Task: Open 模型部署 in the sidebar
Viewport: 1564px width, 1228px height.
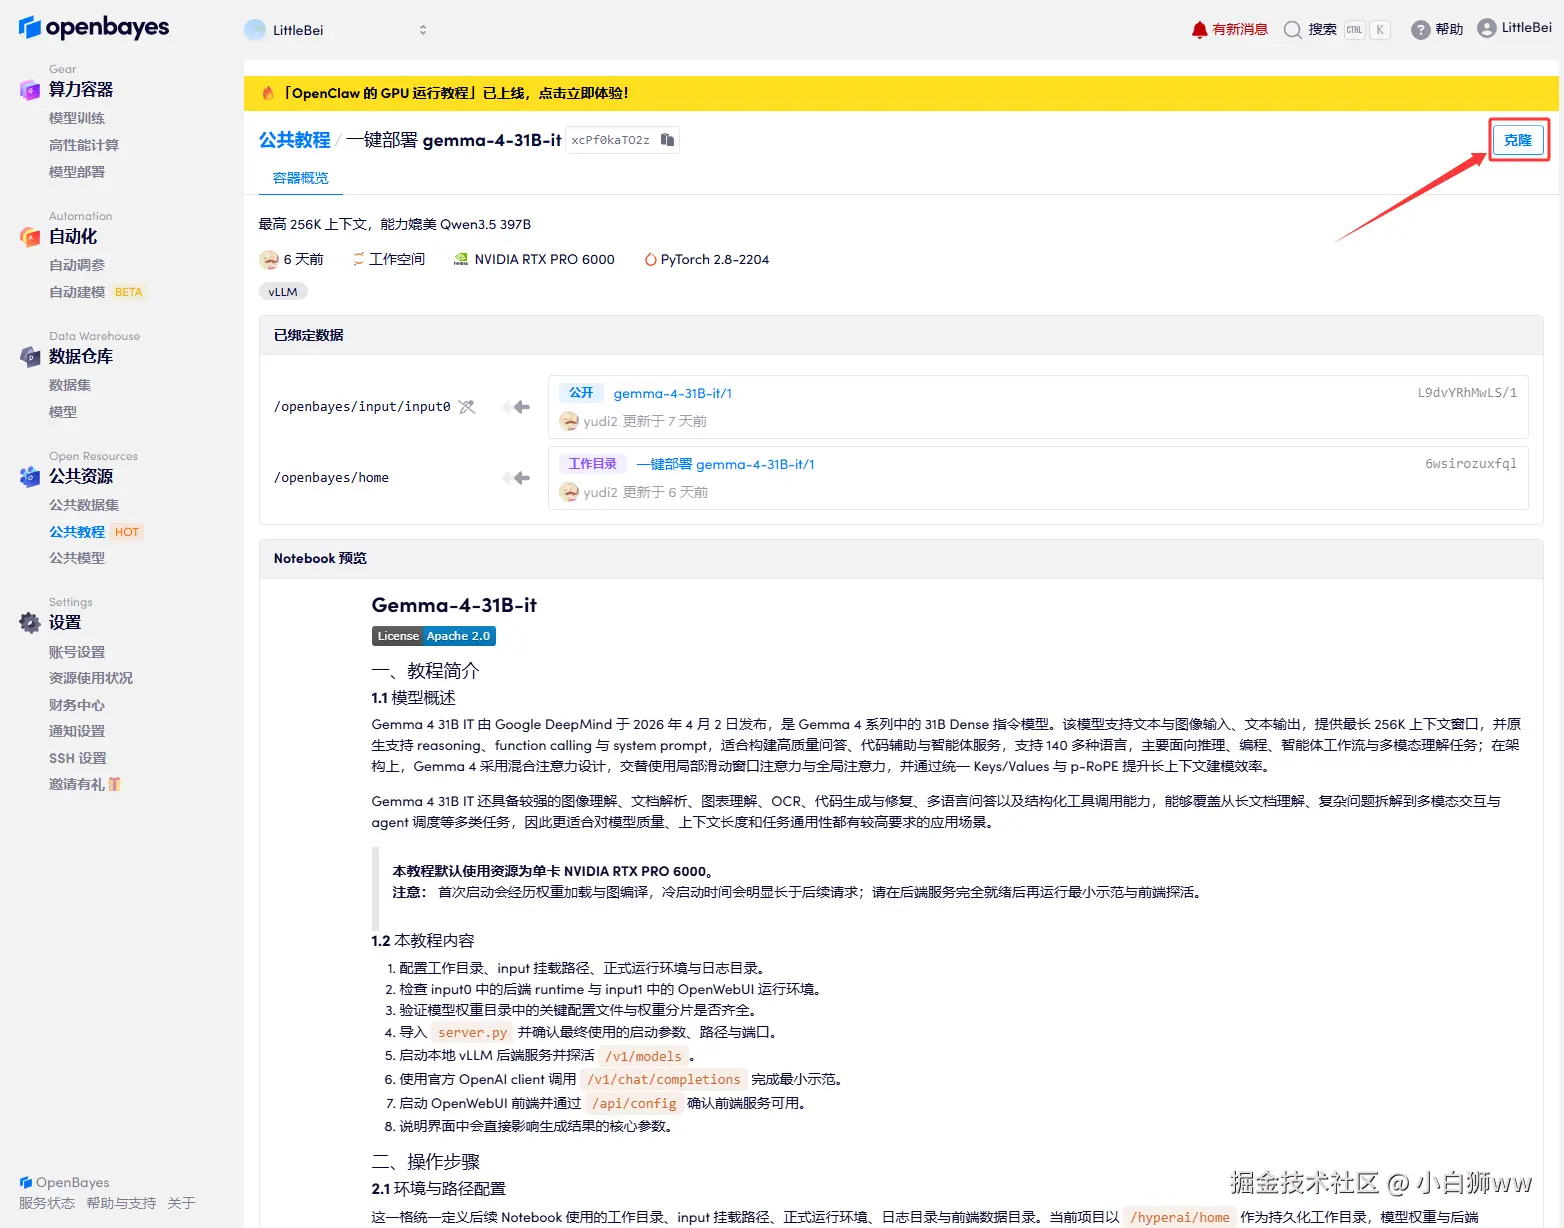Action: point(77,172)
